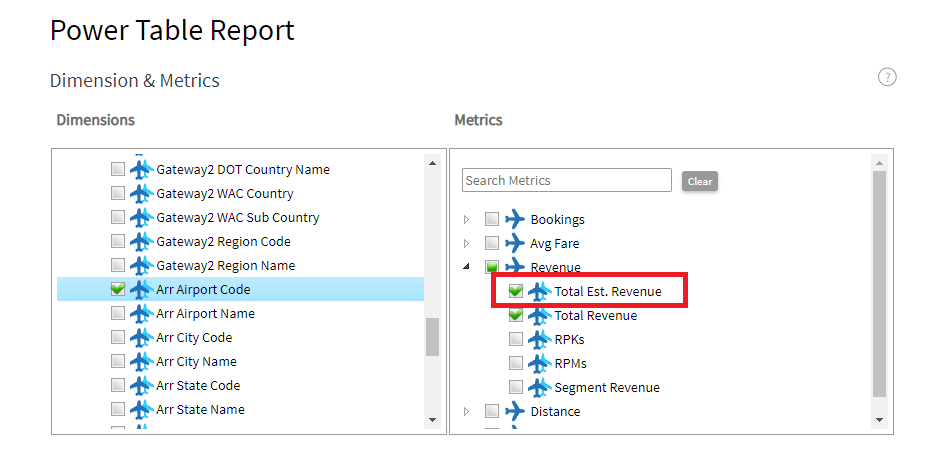The width and height of the screenshot is (930, 454).
Task: Click airplane icon beside Distance
Action: (515, 411)
